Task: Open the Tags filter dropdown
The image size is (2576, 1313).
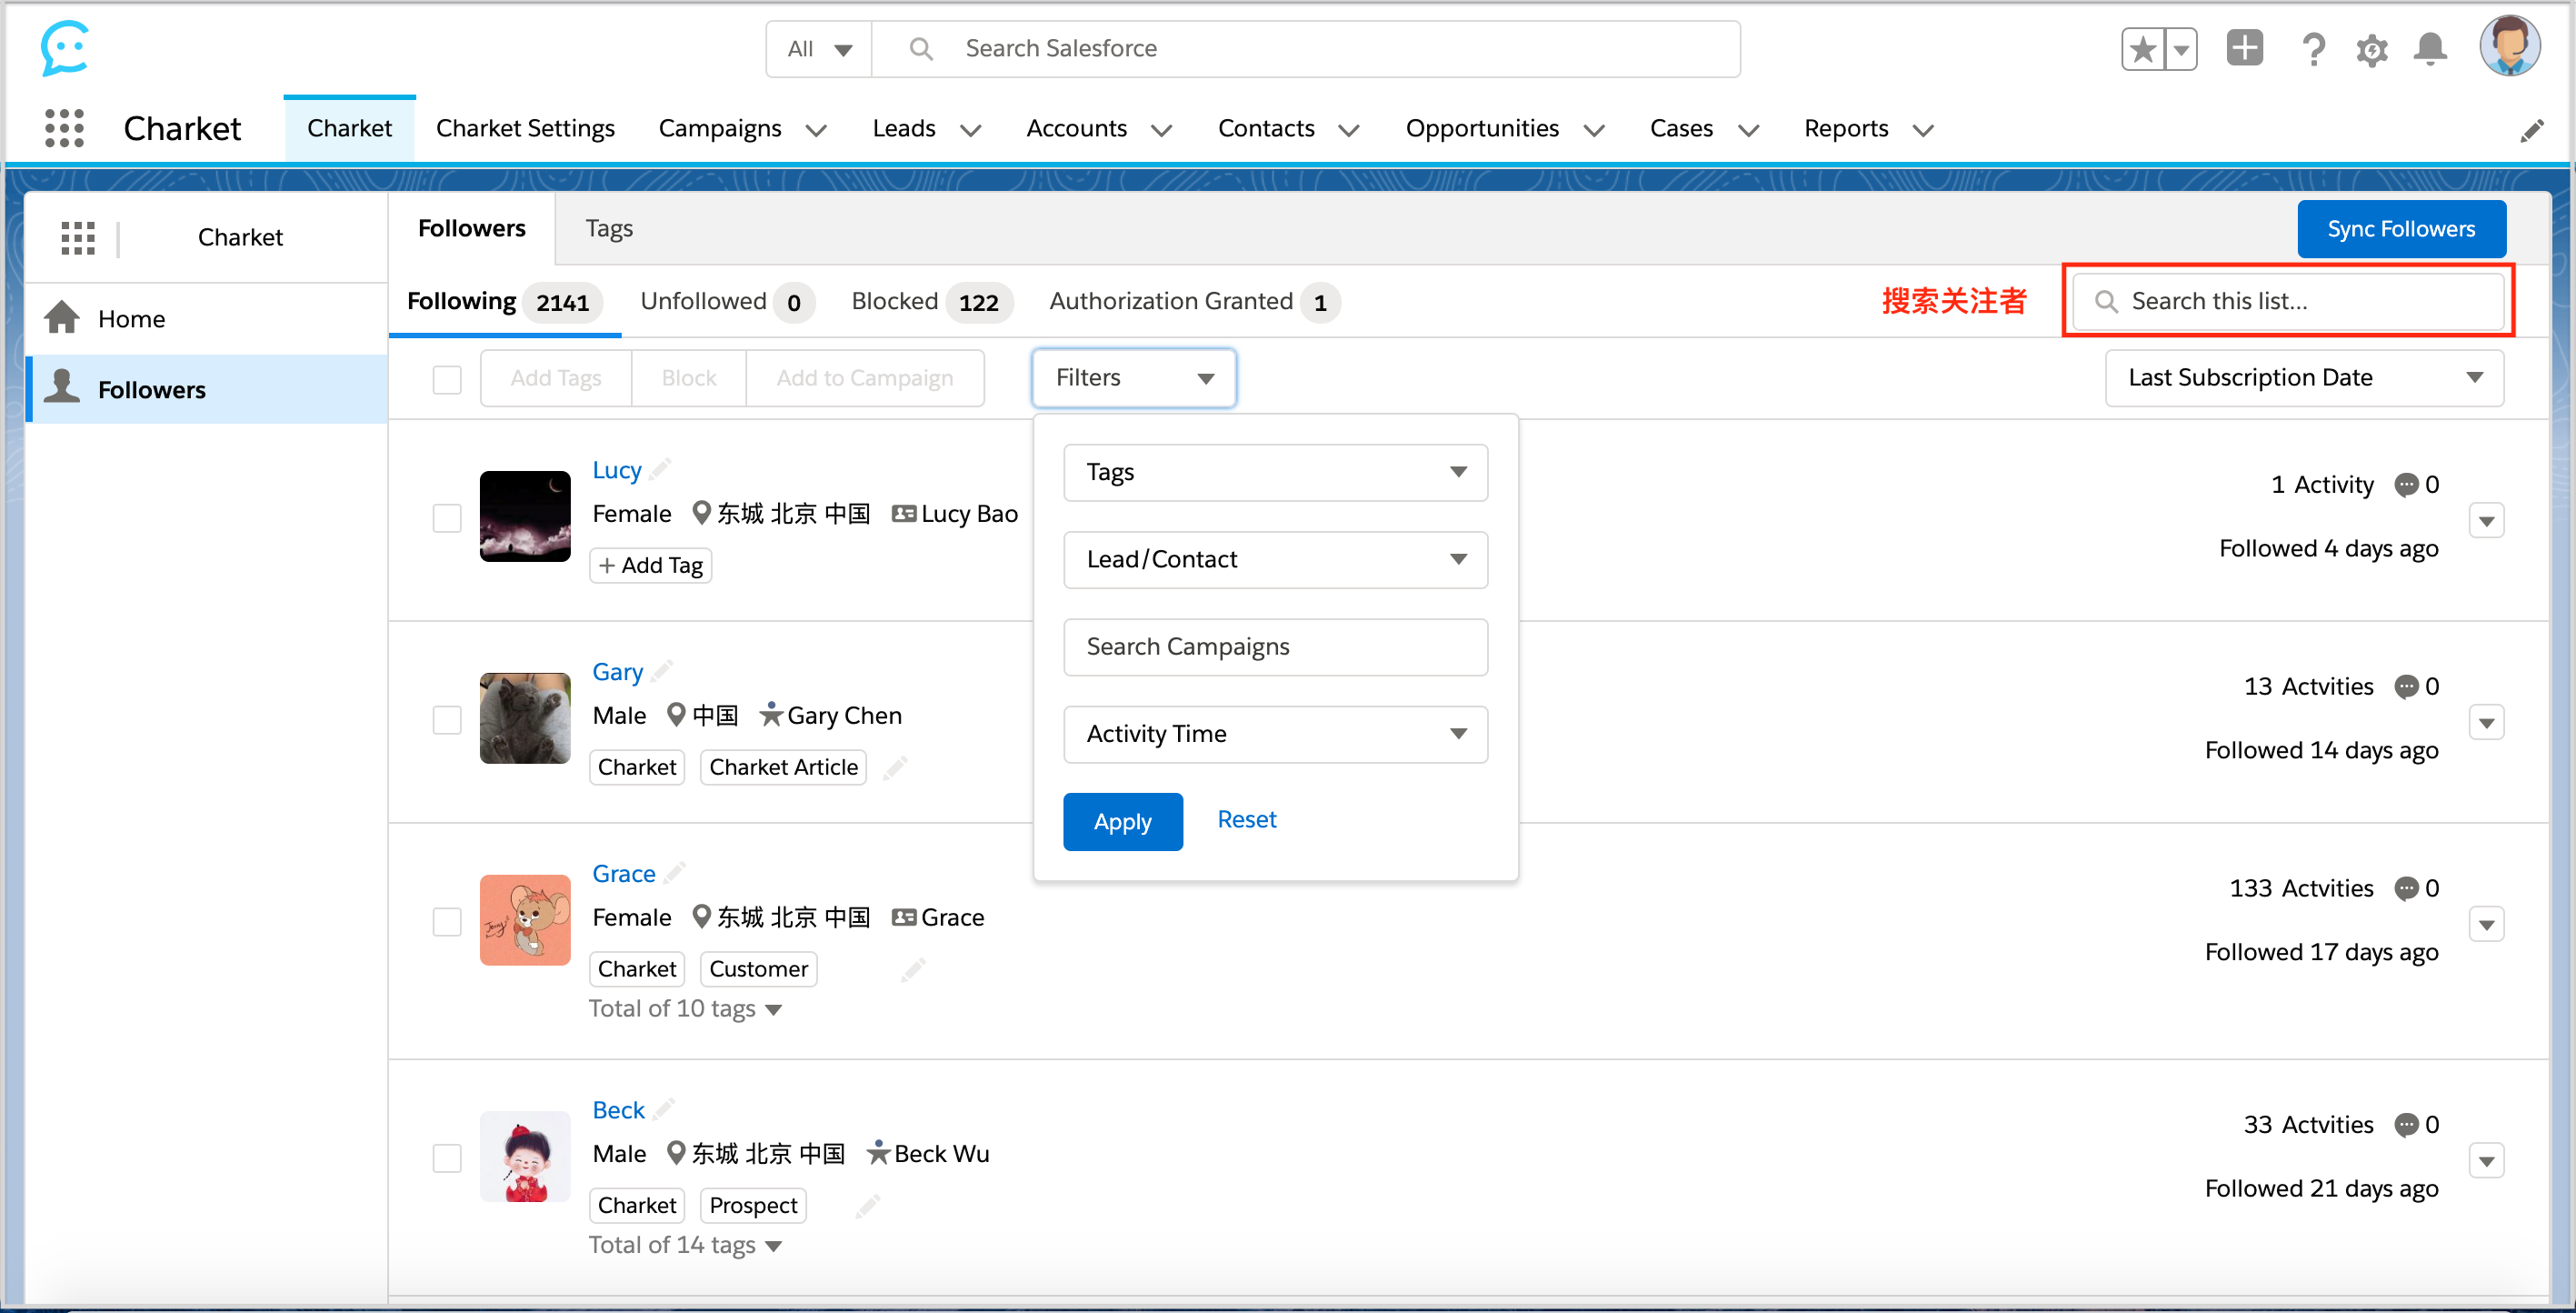Action: click(1275, 472)
